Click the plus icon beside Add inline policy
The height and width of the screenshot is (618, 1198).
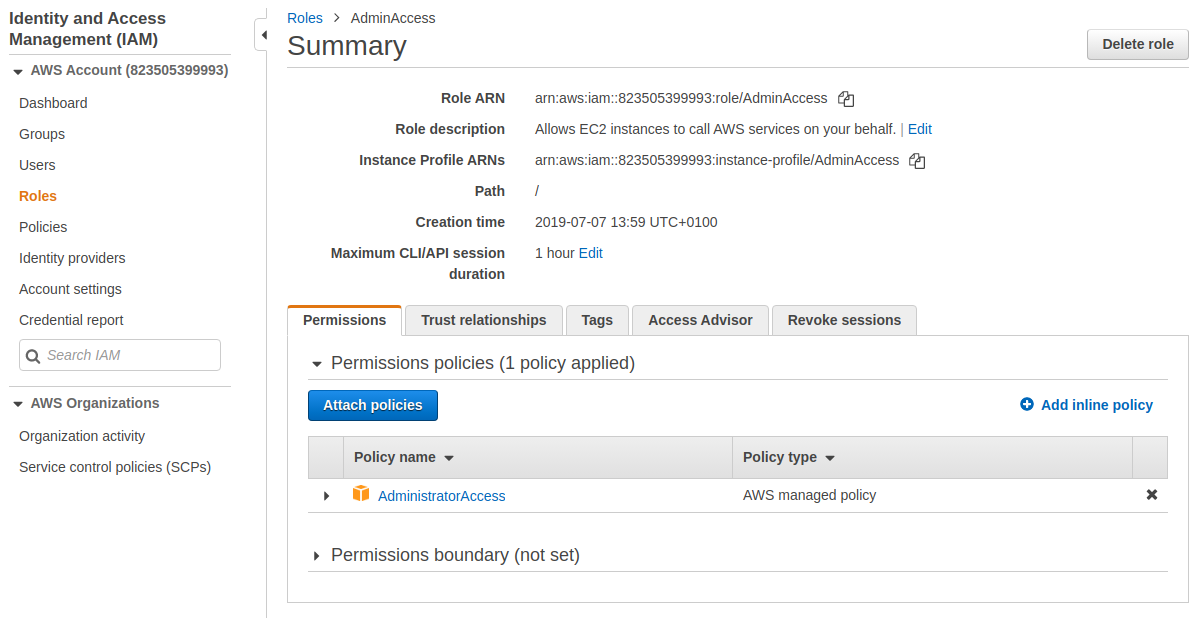(1027, 404)
